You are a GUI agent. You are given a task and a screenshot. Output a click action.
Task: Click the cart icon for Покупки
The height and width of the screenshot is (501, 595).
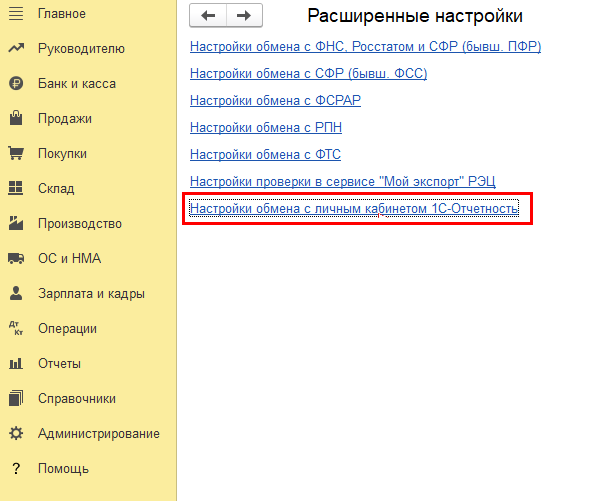click(16, 153)
